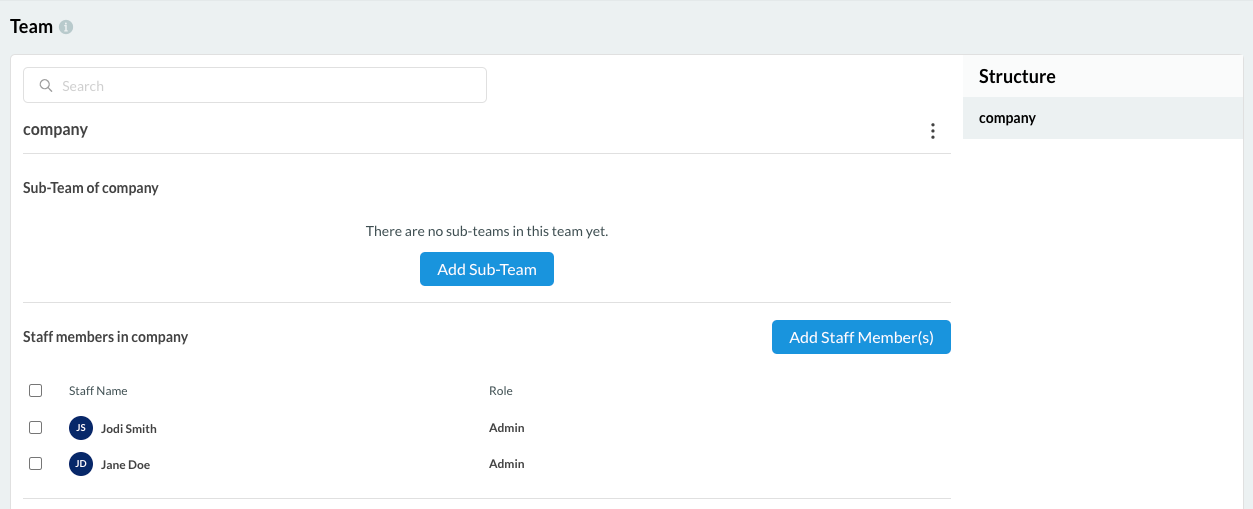Click the company team heading
The image size is (1253, 509).
(56, 130)
